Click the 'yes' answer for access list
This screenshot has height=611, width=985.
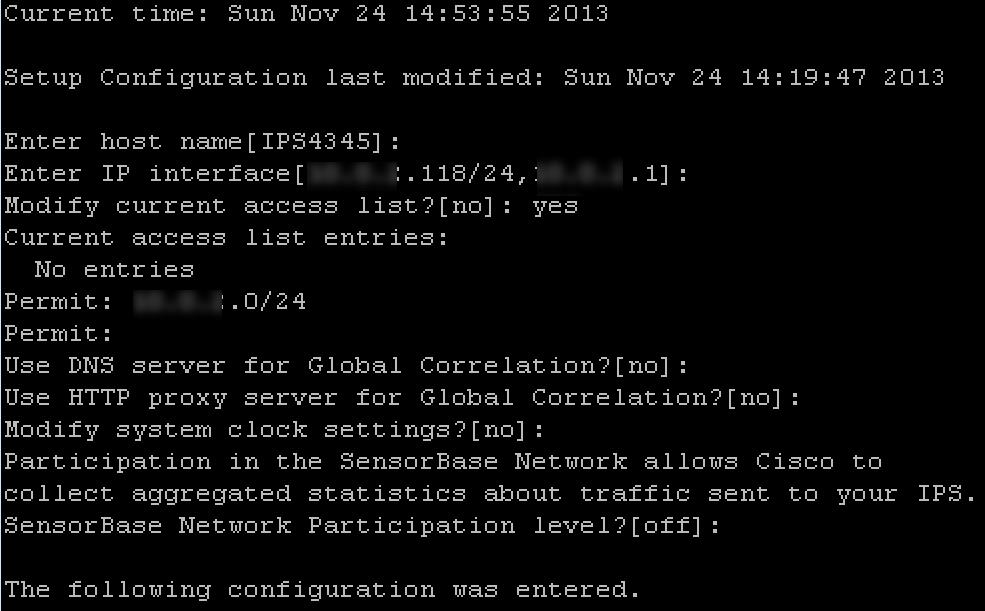click(x=555, y=206)
